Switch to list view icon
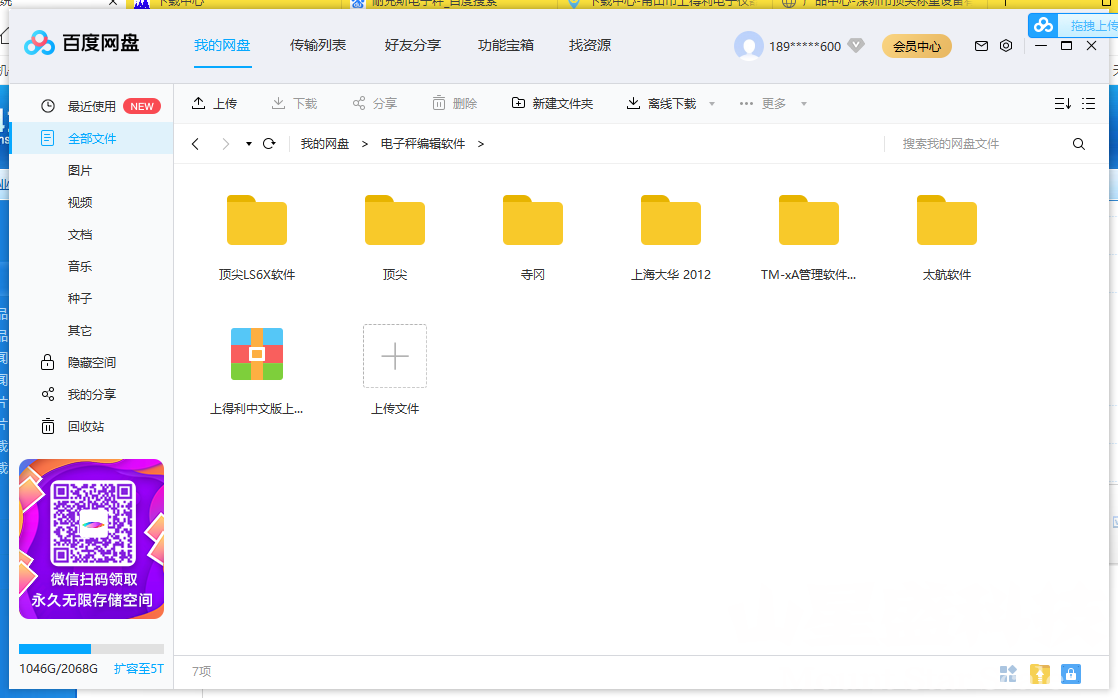1118x698 pixels. pyautogui.click(x=1089, y=103)
